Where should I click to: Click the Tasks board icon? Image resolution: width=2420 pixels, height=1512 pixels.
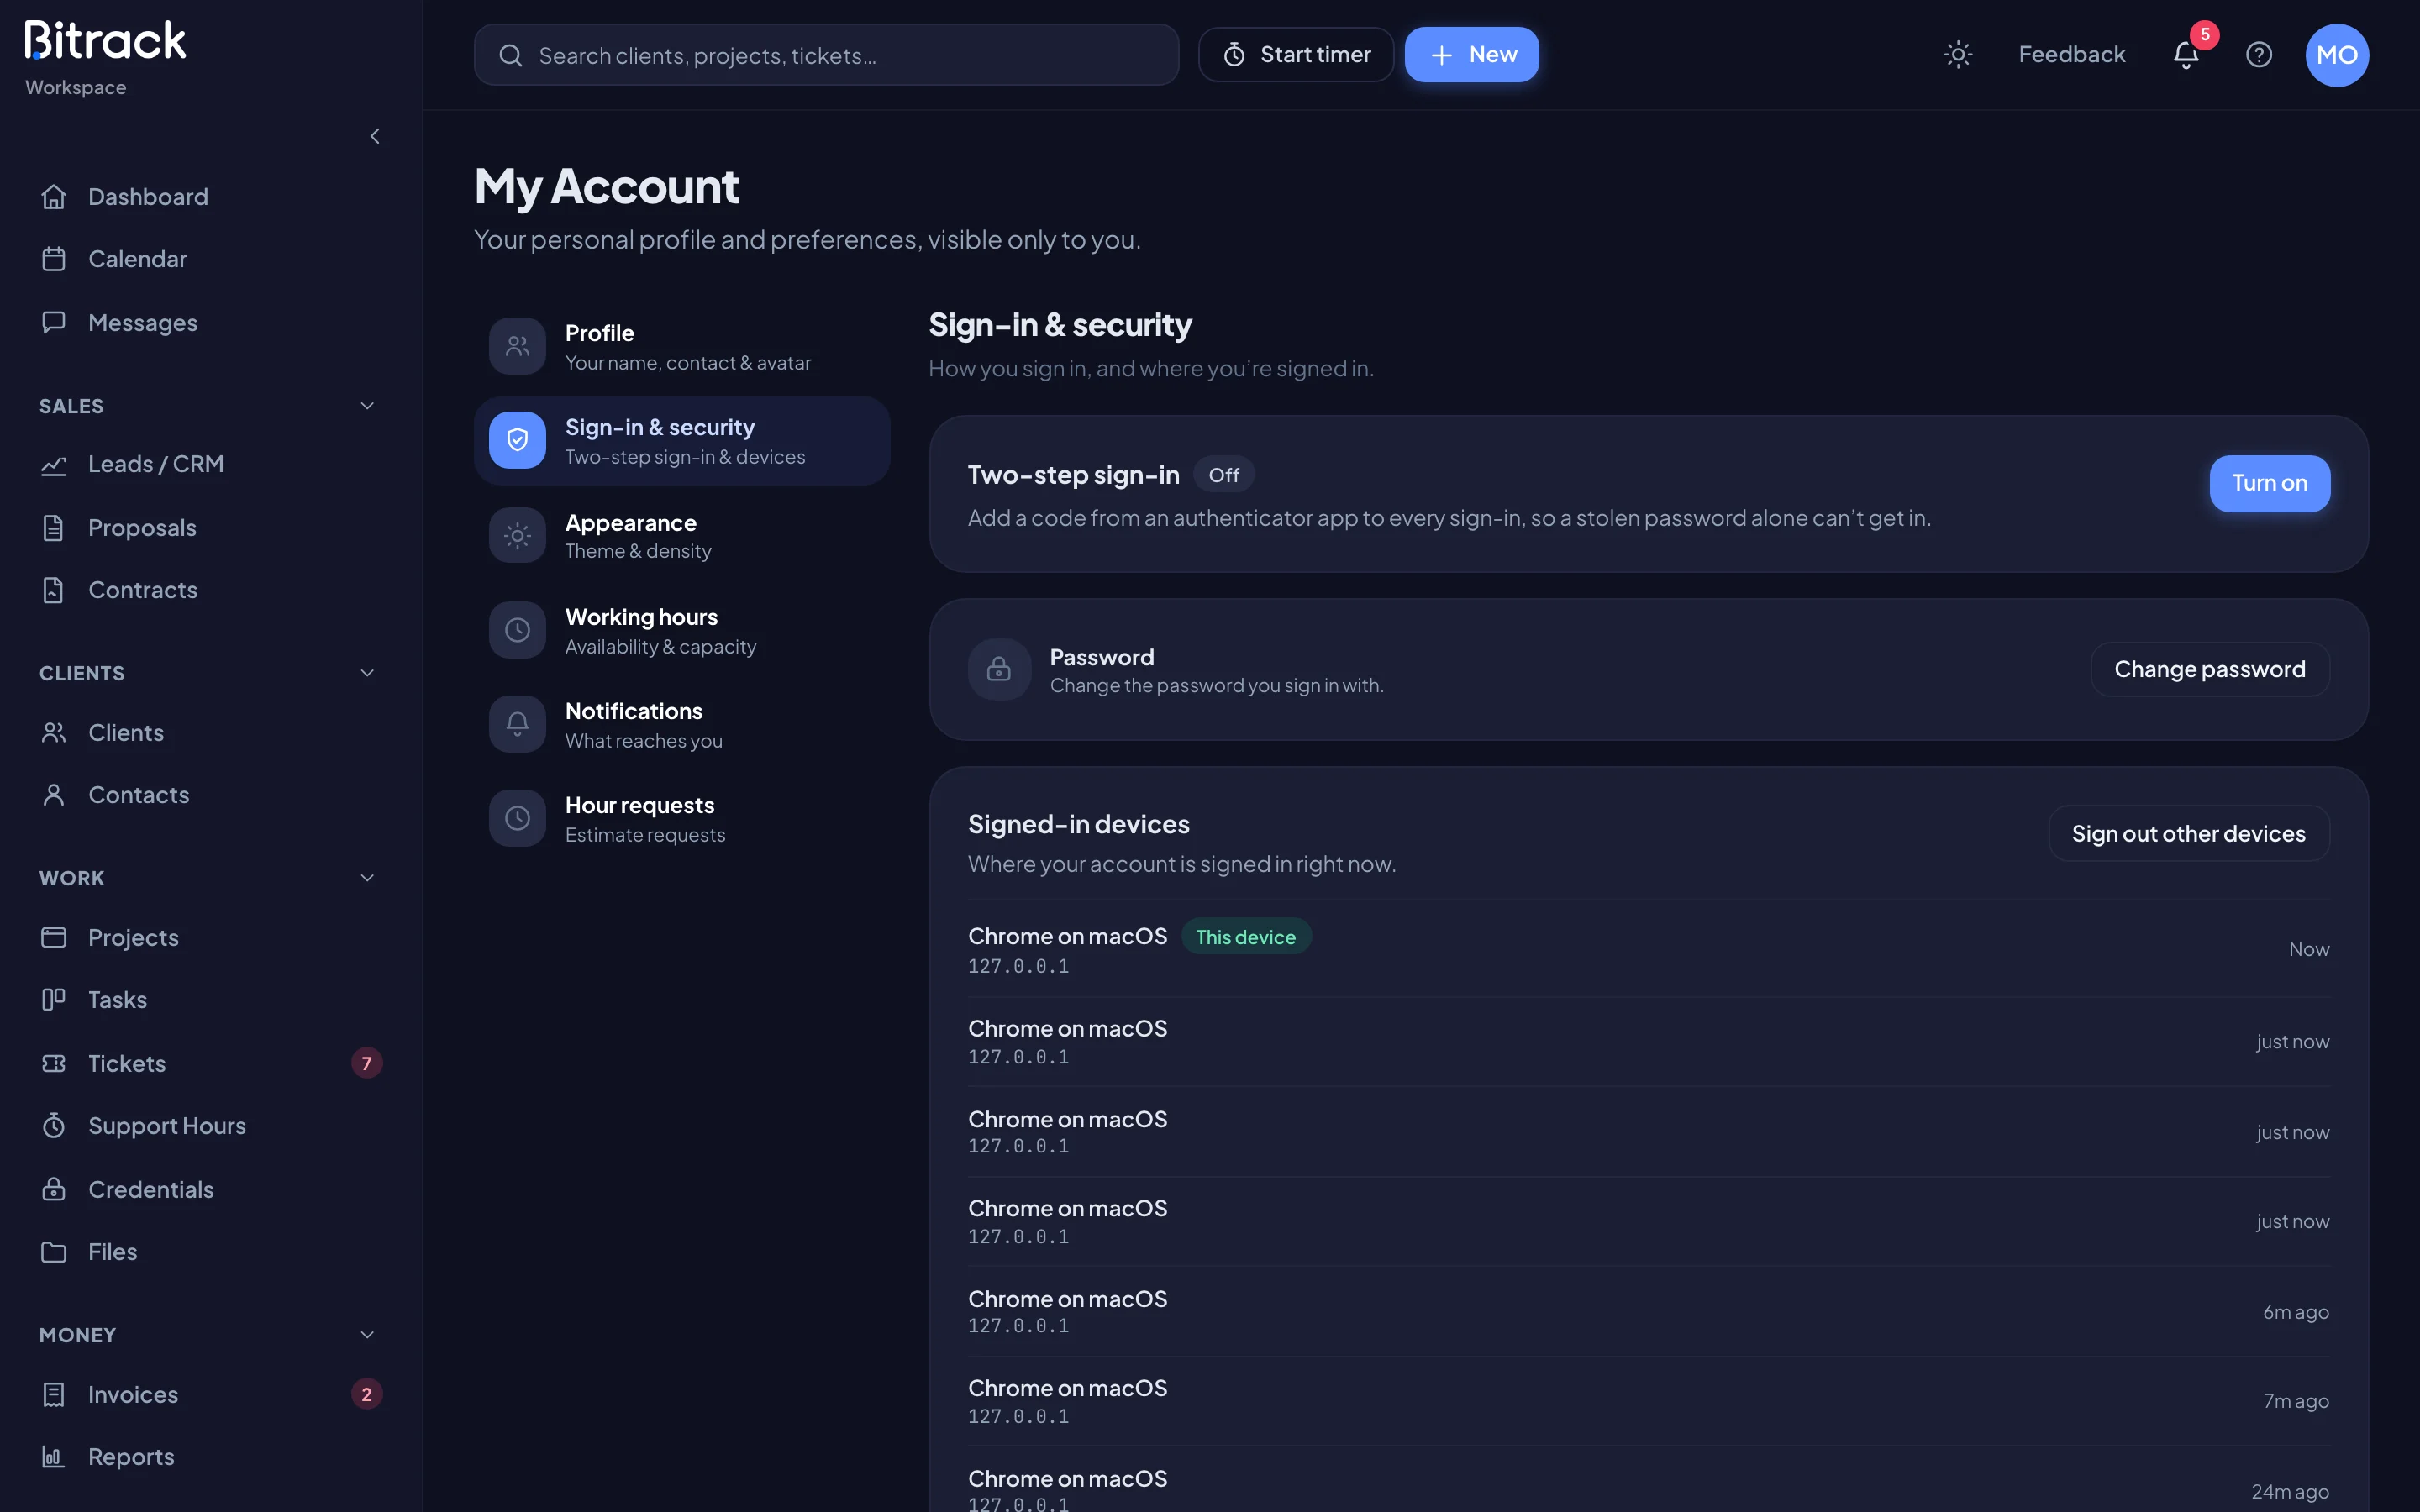pos(54,1000)
